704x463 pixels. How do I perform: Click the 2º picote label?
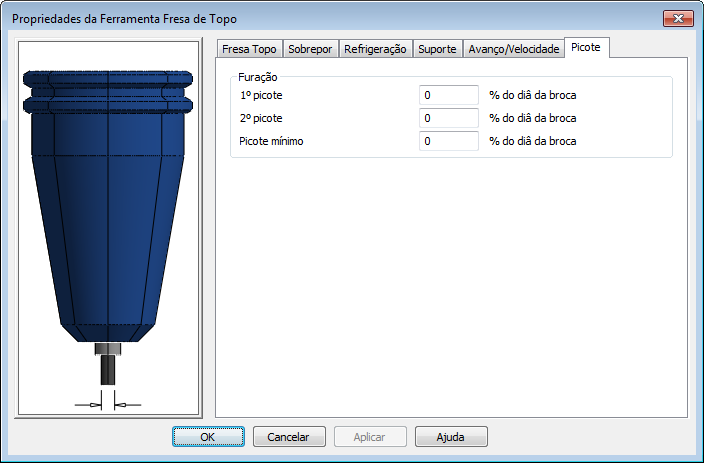pyautogui.click(x=261, y=118)
